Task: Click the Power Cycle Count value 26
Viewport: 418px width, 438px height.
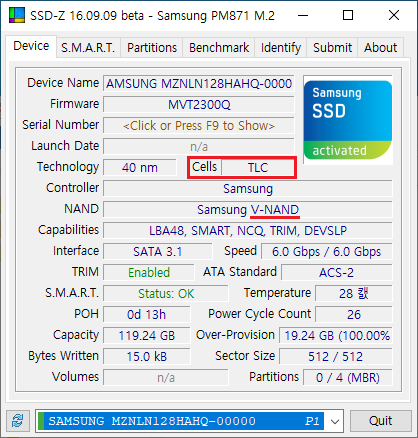Action: pyautogui.click(x=354, y=315)
